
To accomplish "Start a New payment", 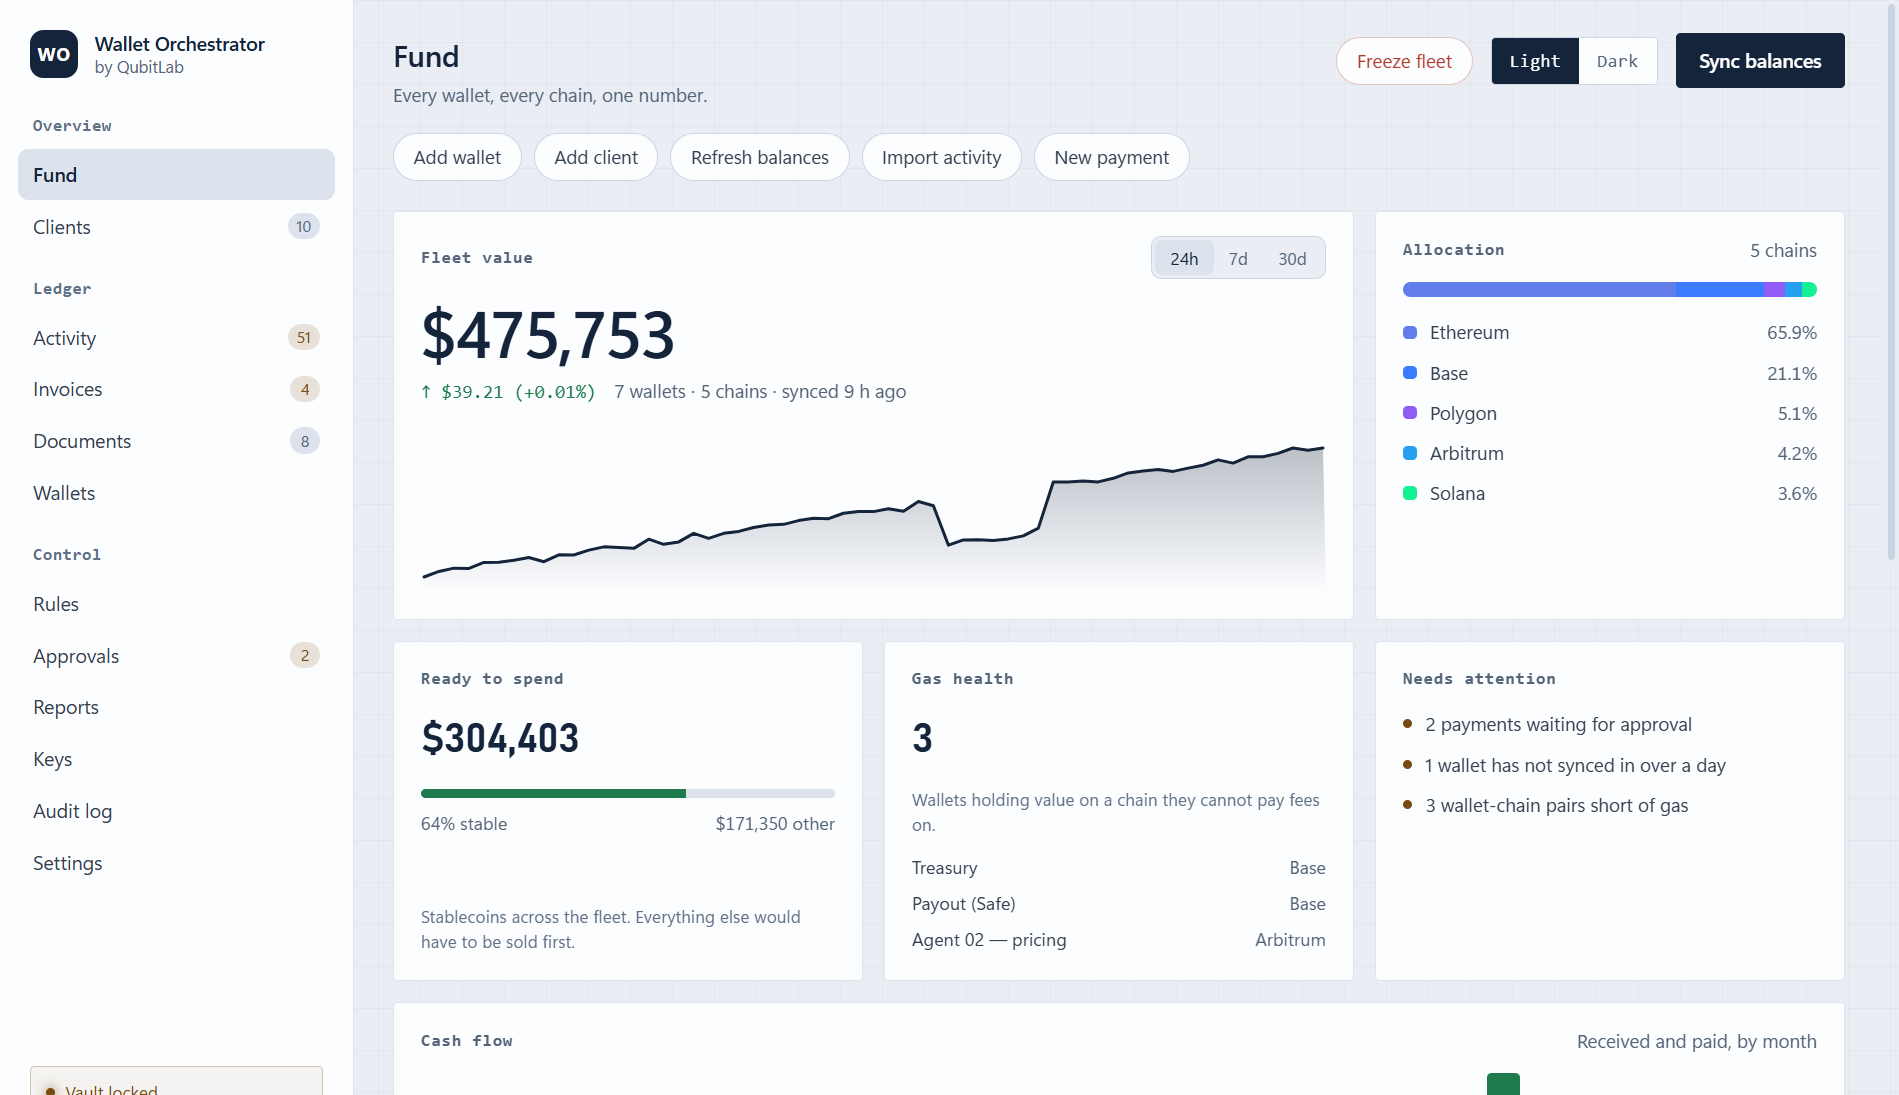I will point(1111,157).
